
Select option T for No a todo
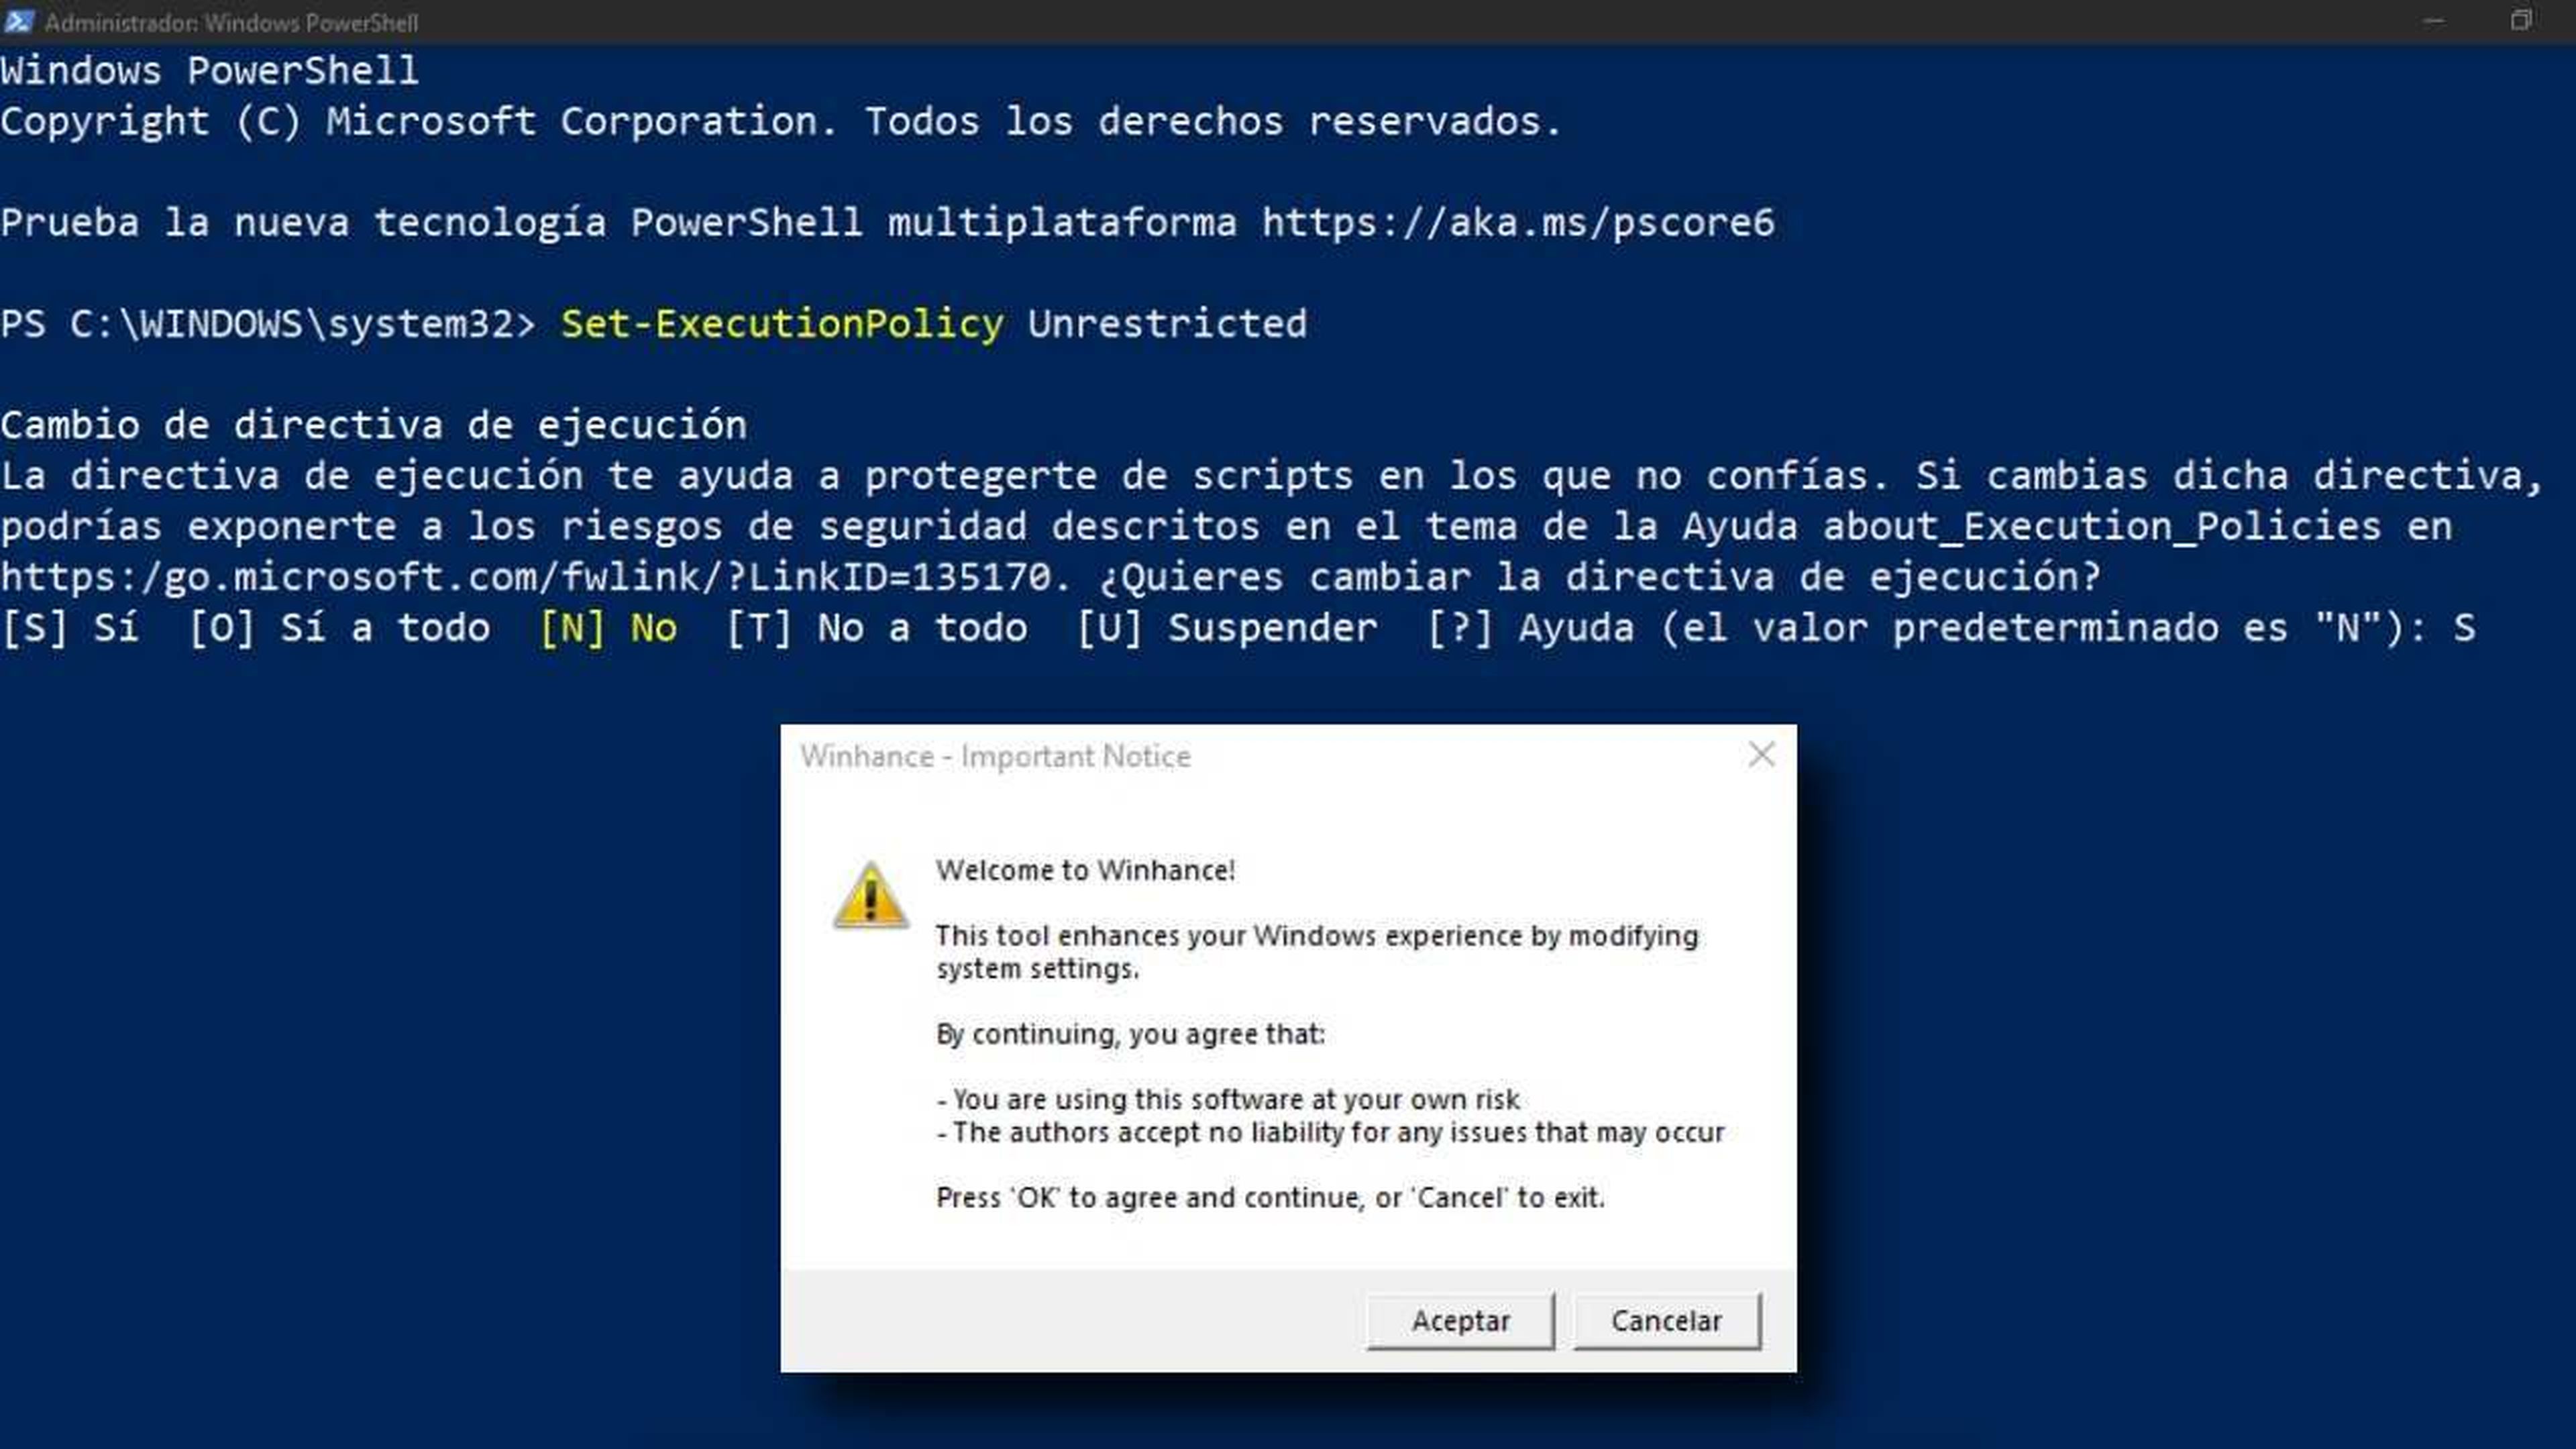tap(867, 627)
